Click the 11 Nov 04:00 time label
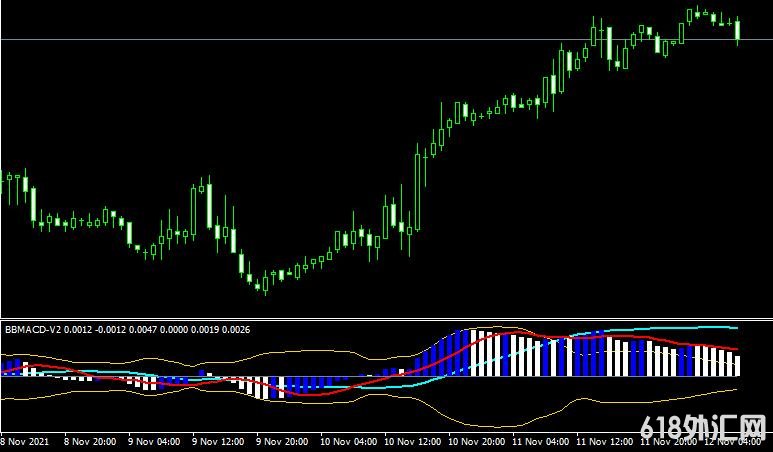Screen dimensions: 773x452 coord(540,441)
